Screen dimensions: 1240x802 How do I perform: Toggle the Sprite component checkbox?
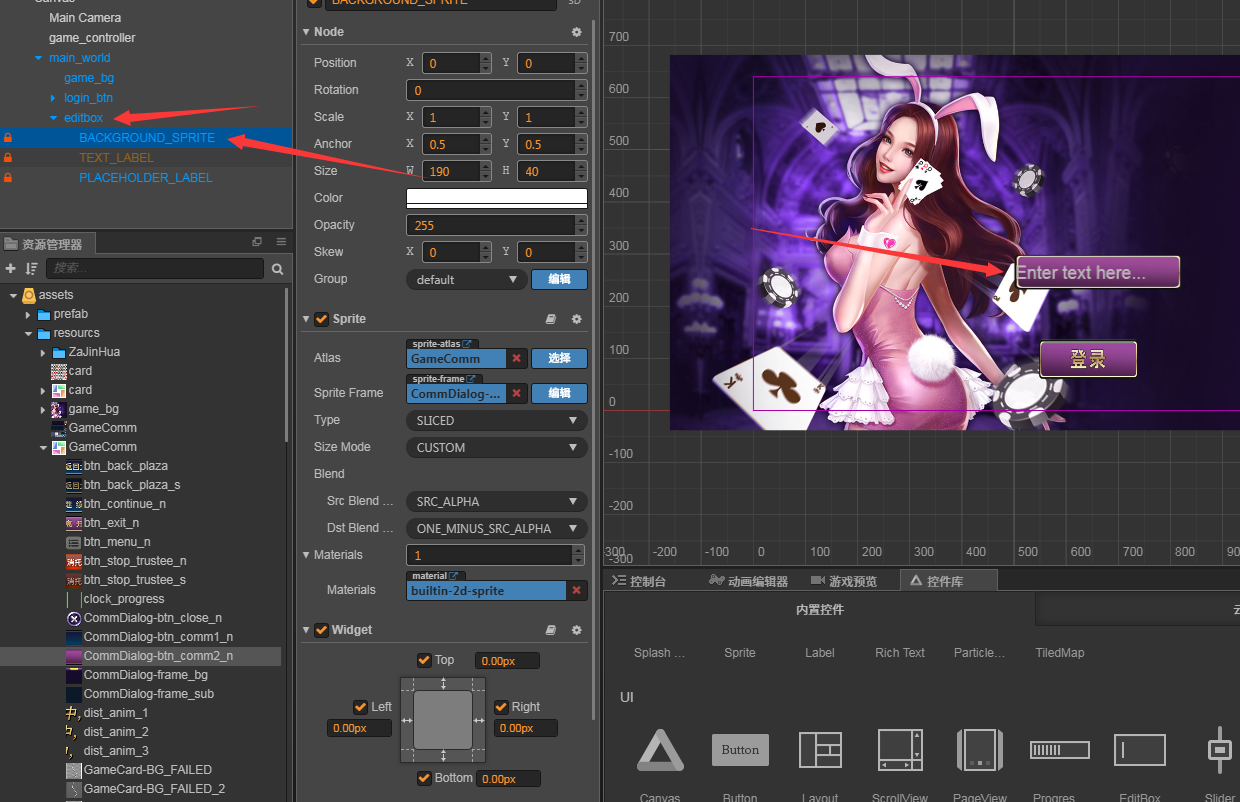point(321,319)
